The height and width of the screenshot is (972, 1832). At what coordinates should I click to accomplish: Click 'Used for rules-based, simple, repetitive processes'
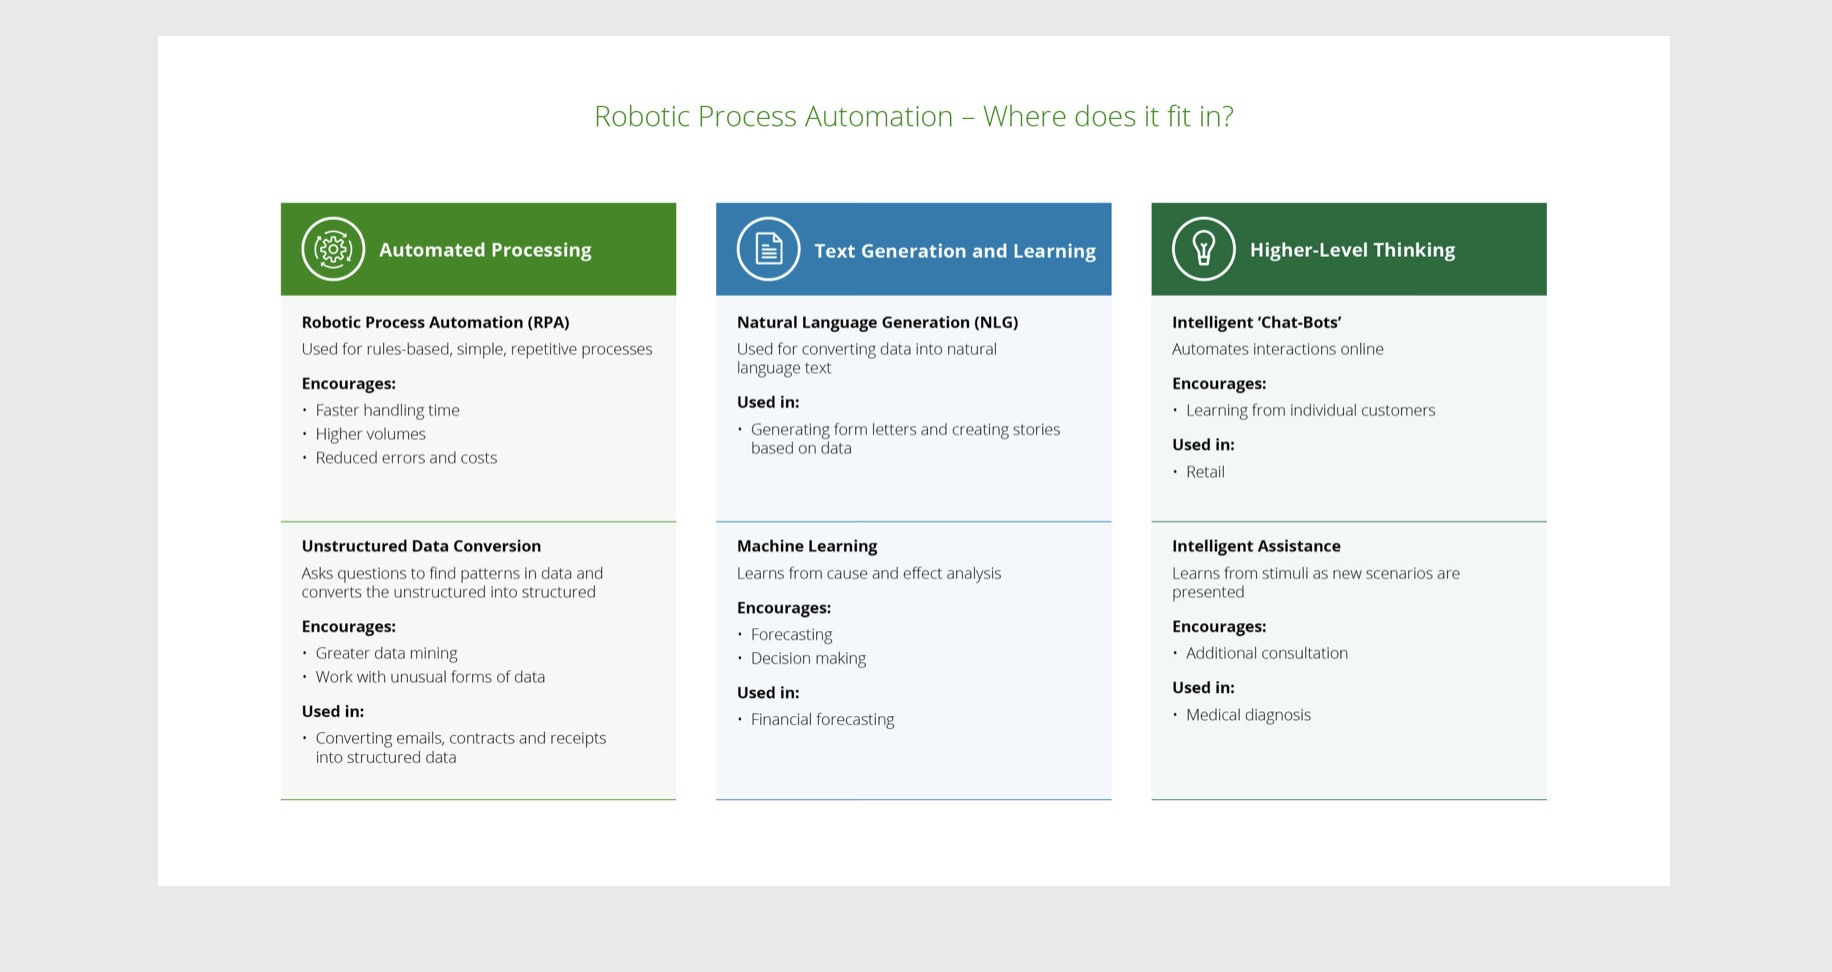pyautogui.click(x=477, y=349)
